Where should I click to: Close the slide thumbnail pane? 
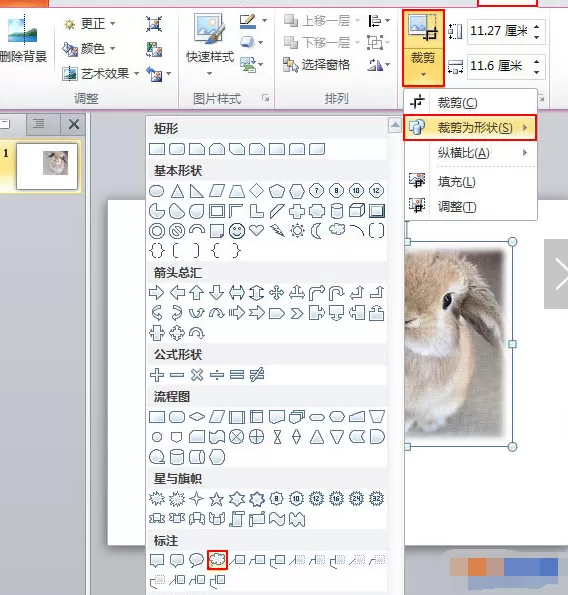coord(73,124)
